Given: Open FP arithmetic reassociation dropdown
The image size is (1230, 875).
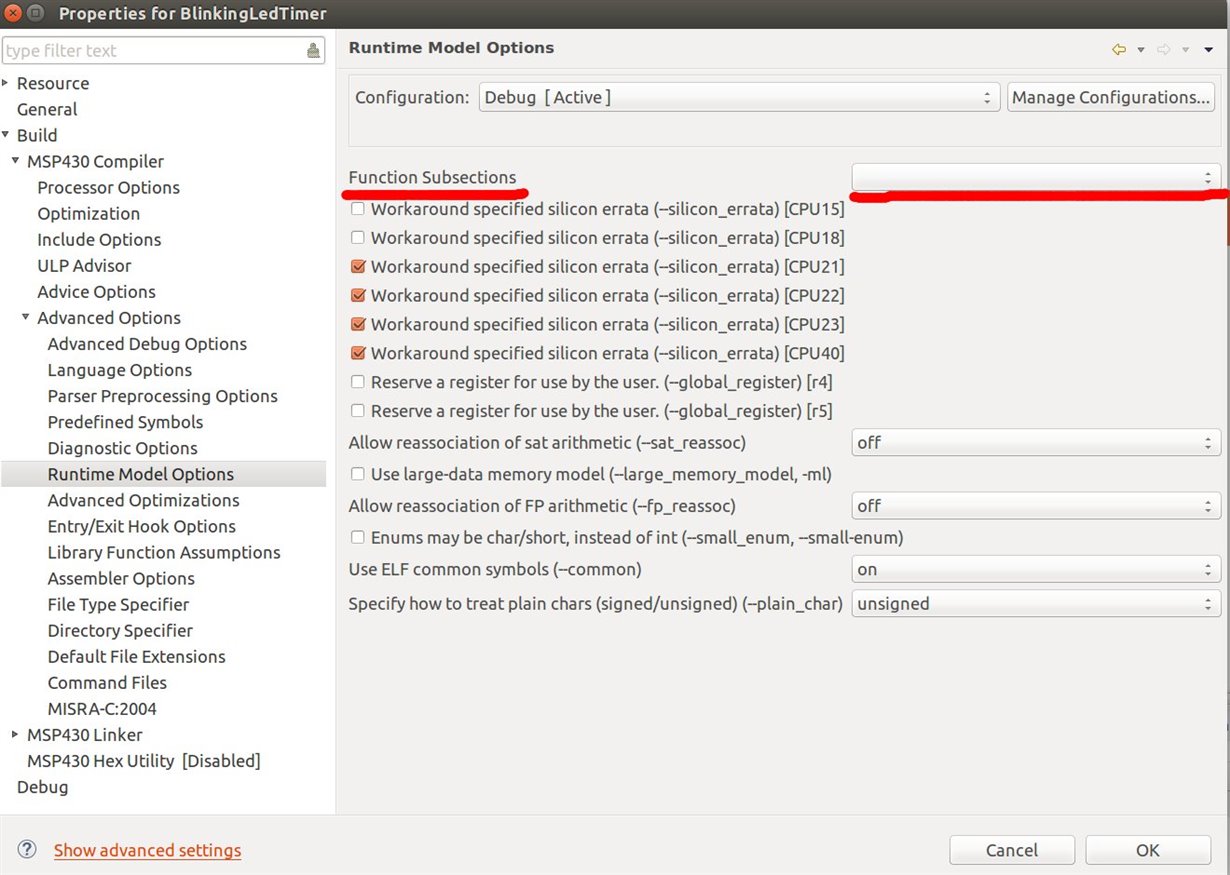Looking at the screenshot, I should pyautogui.click(x=1036, y=506).
